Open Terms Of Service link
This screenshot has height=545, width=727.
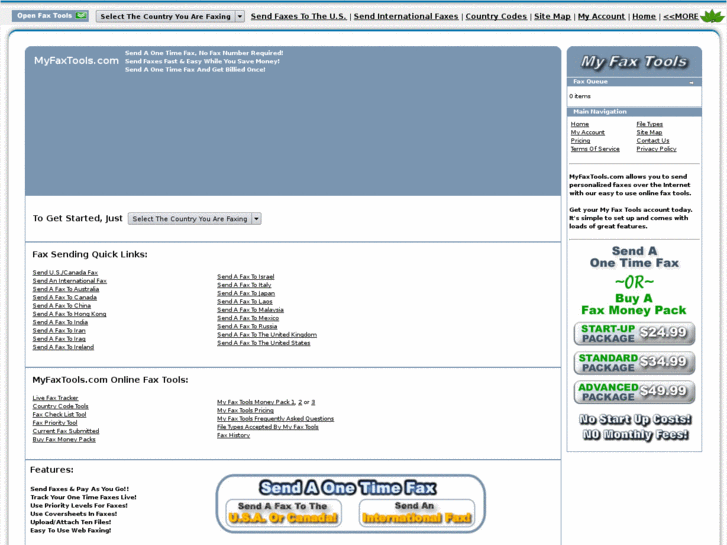[x=595, y=149]
